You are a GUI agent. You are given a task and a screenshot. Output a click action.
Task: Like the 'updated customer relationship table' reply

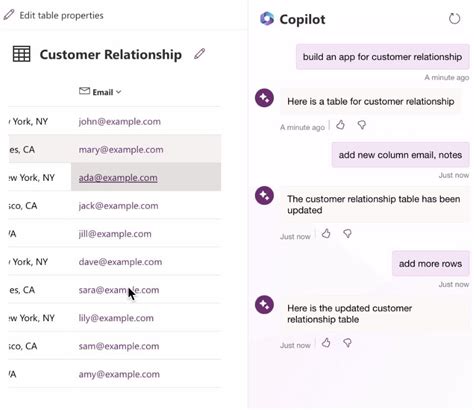(x=326, y=343)
